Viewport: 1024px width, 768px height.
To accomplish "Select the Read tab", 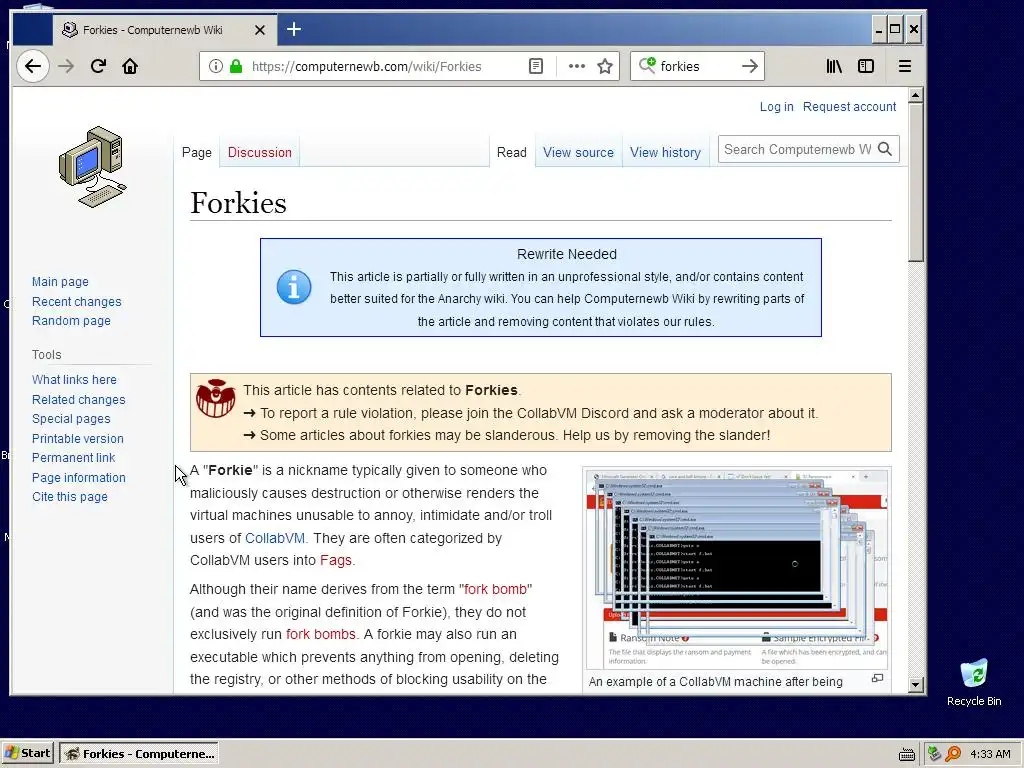I will tap(511, 152).
